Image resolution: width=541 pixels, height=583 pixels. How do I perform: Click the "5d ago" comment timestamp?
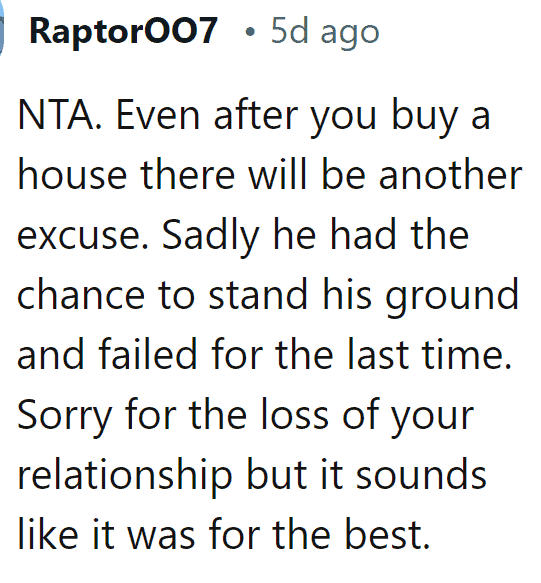325,32
